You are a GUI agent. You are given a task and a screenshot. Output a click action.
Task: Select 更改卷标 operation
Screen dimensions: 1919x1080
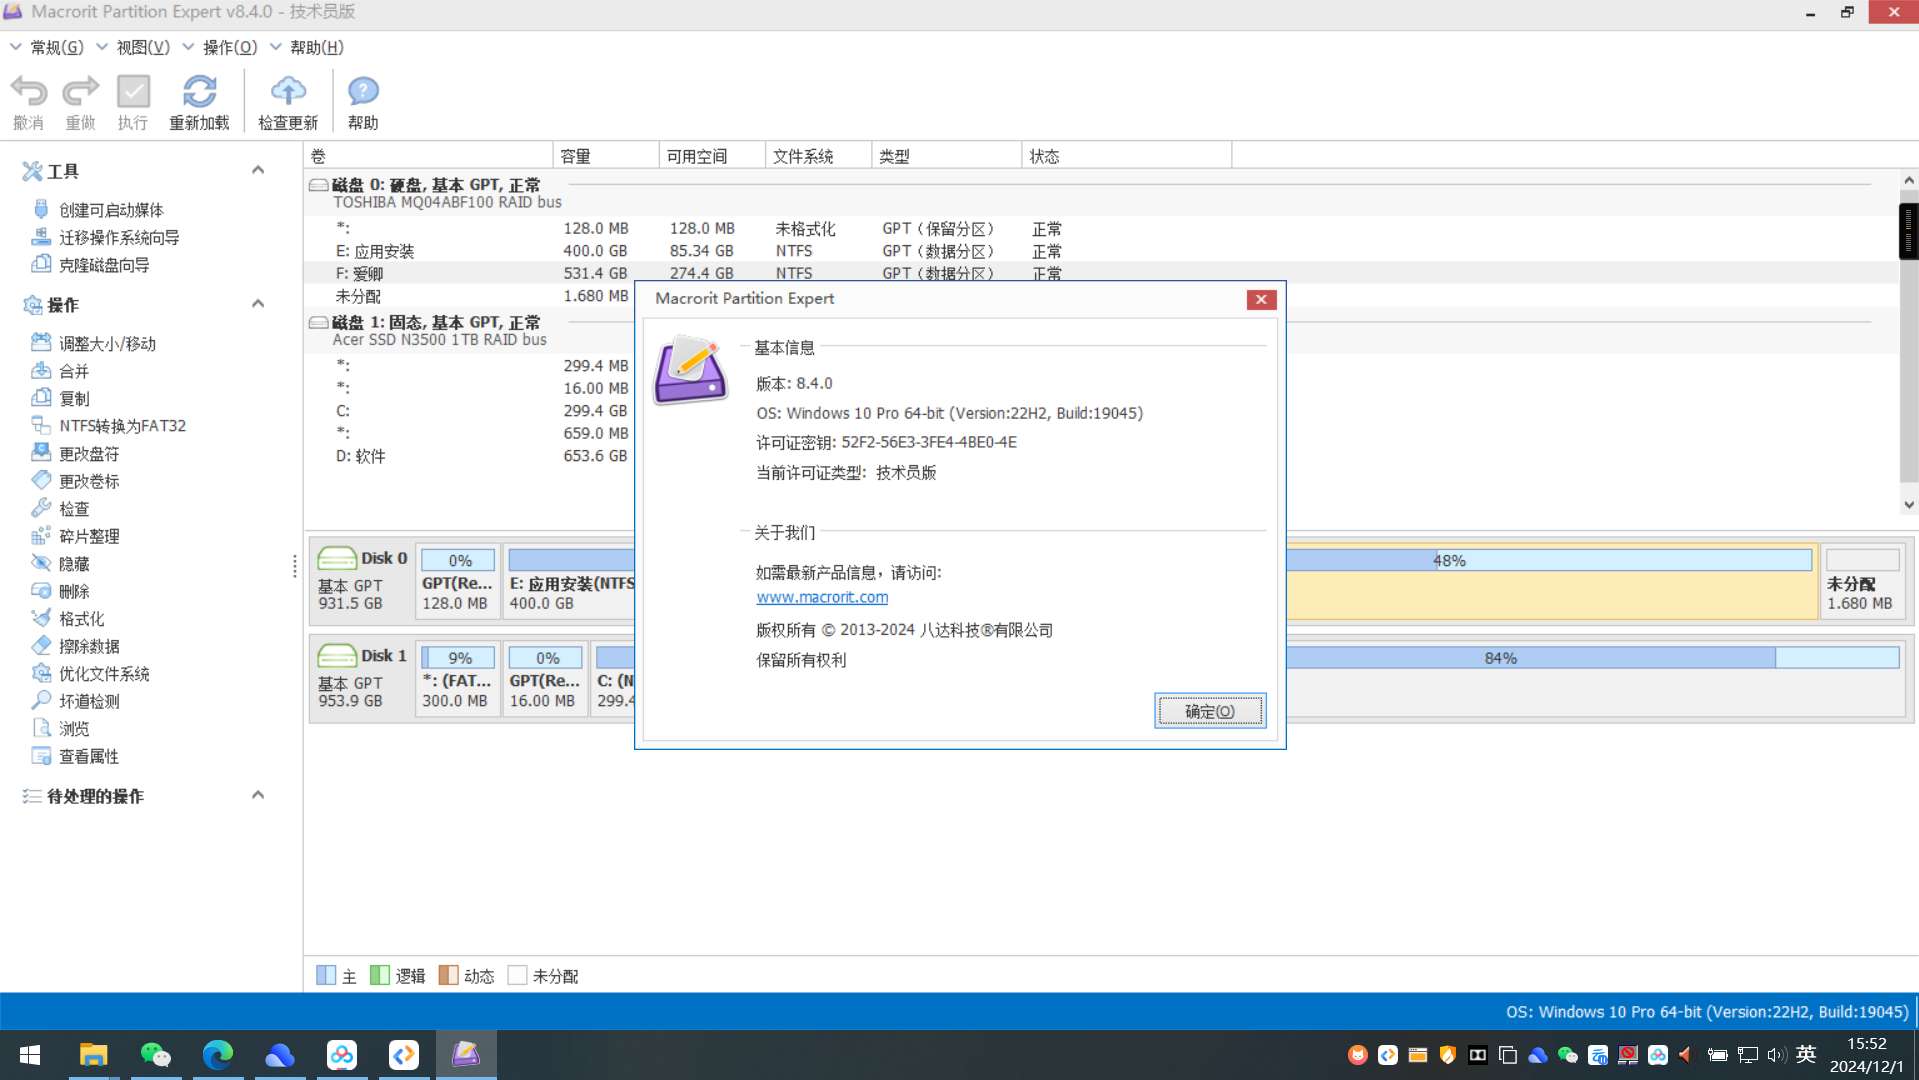click(x=75, y=481)
